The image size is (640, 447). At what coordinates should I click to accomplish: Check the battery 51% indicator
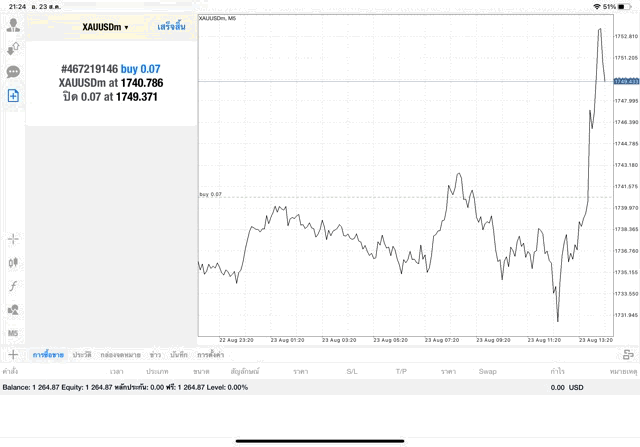pyautogui.click(x=617, y=7)
